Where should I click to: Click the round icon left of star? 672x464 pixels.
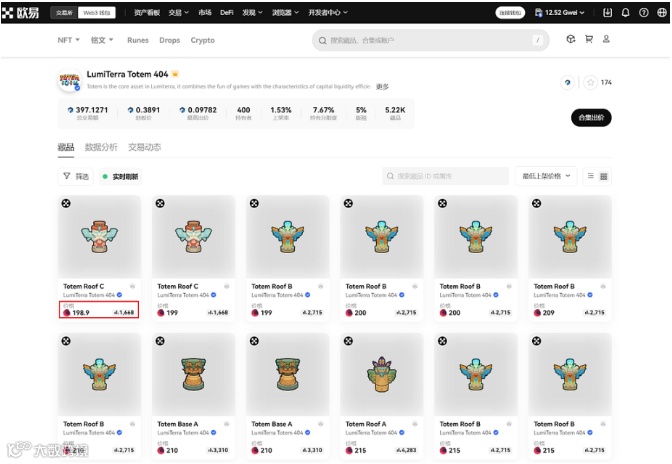[x=567, y=82]
